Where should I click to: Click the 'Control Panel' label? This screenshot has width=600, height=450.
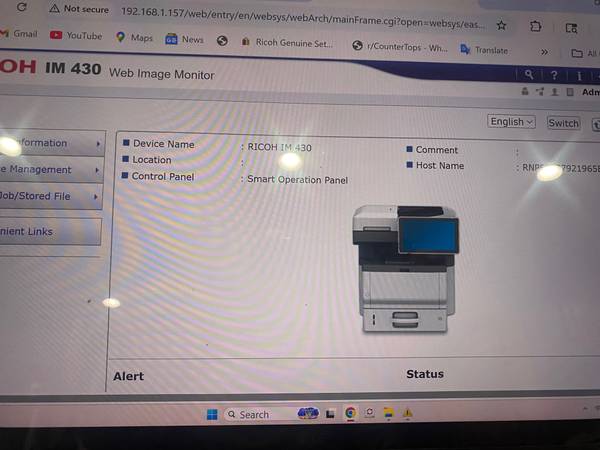(x=163, y=176)
